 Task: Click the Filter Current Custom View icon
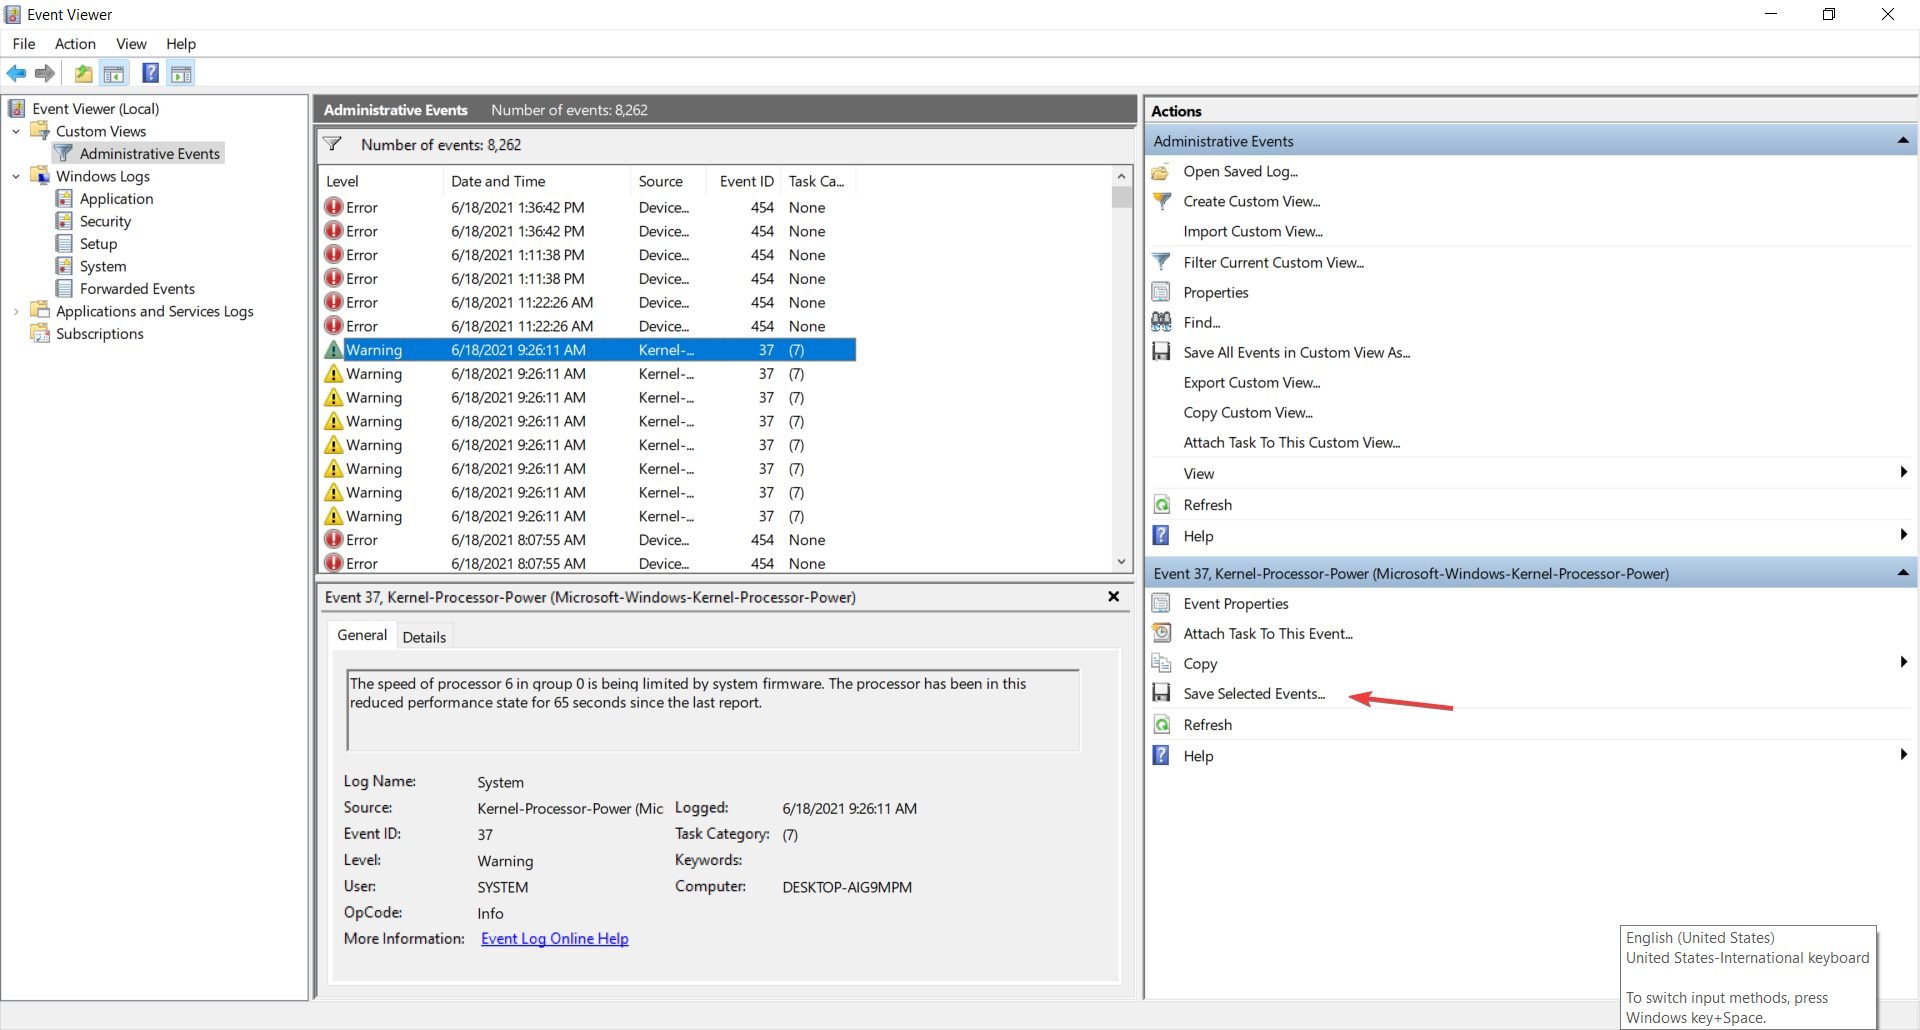1161,262
